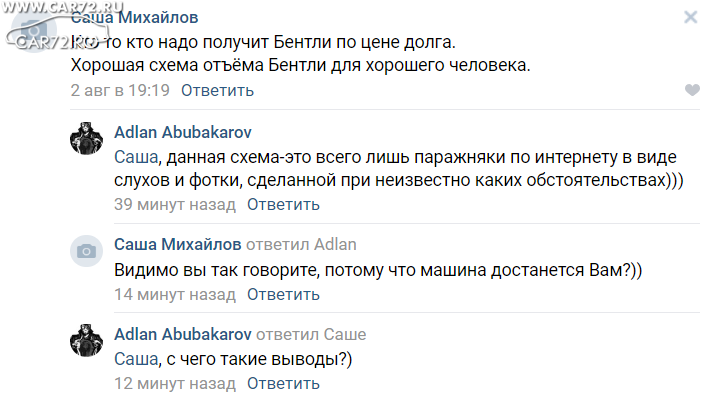Click the Саша mention before 'с чего такие выводы'
This screenshot has width=717, height=406.
(x=136, y=359)
